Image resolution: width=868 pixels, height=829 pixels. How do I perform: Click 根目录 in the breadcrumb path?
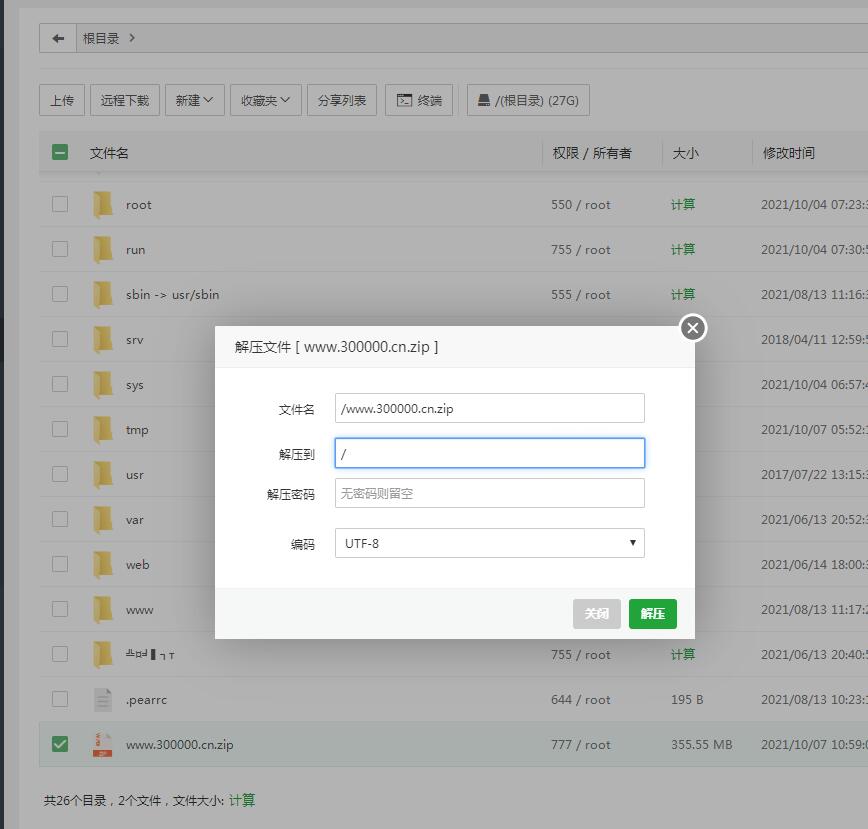click(101, 38)
